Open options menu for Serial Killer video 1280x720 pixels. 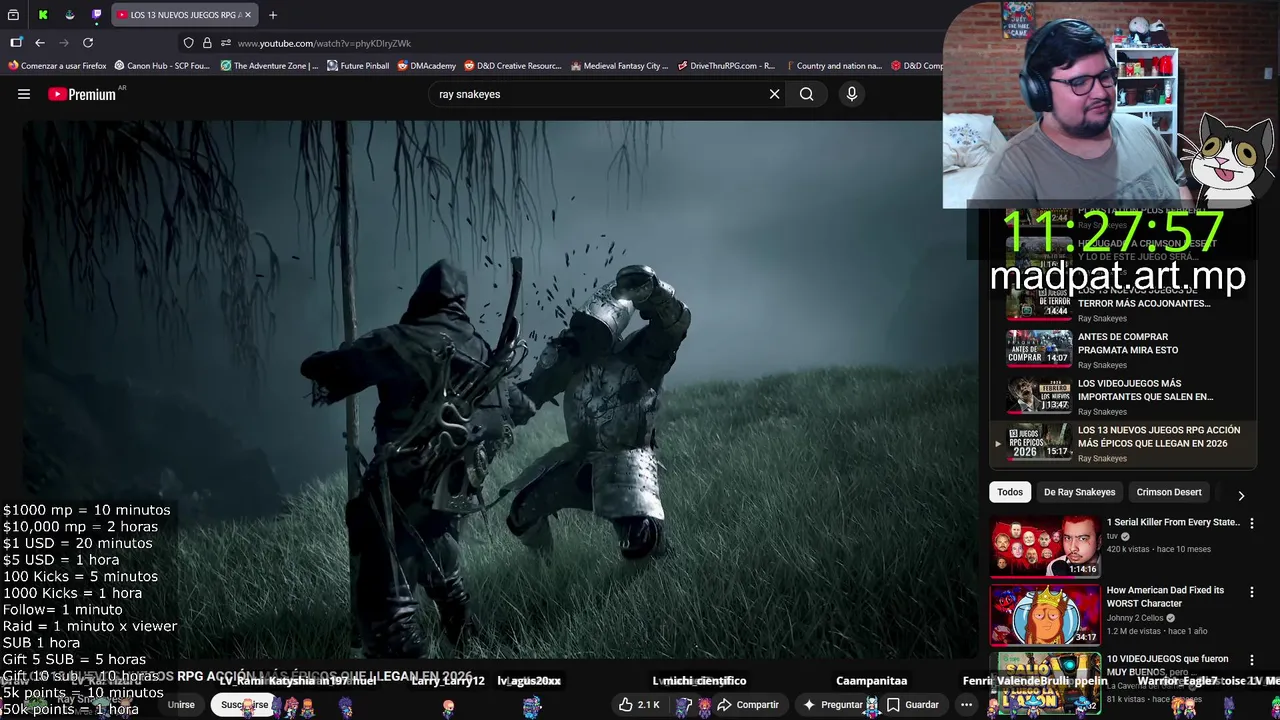(x=1251, y=524)
